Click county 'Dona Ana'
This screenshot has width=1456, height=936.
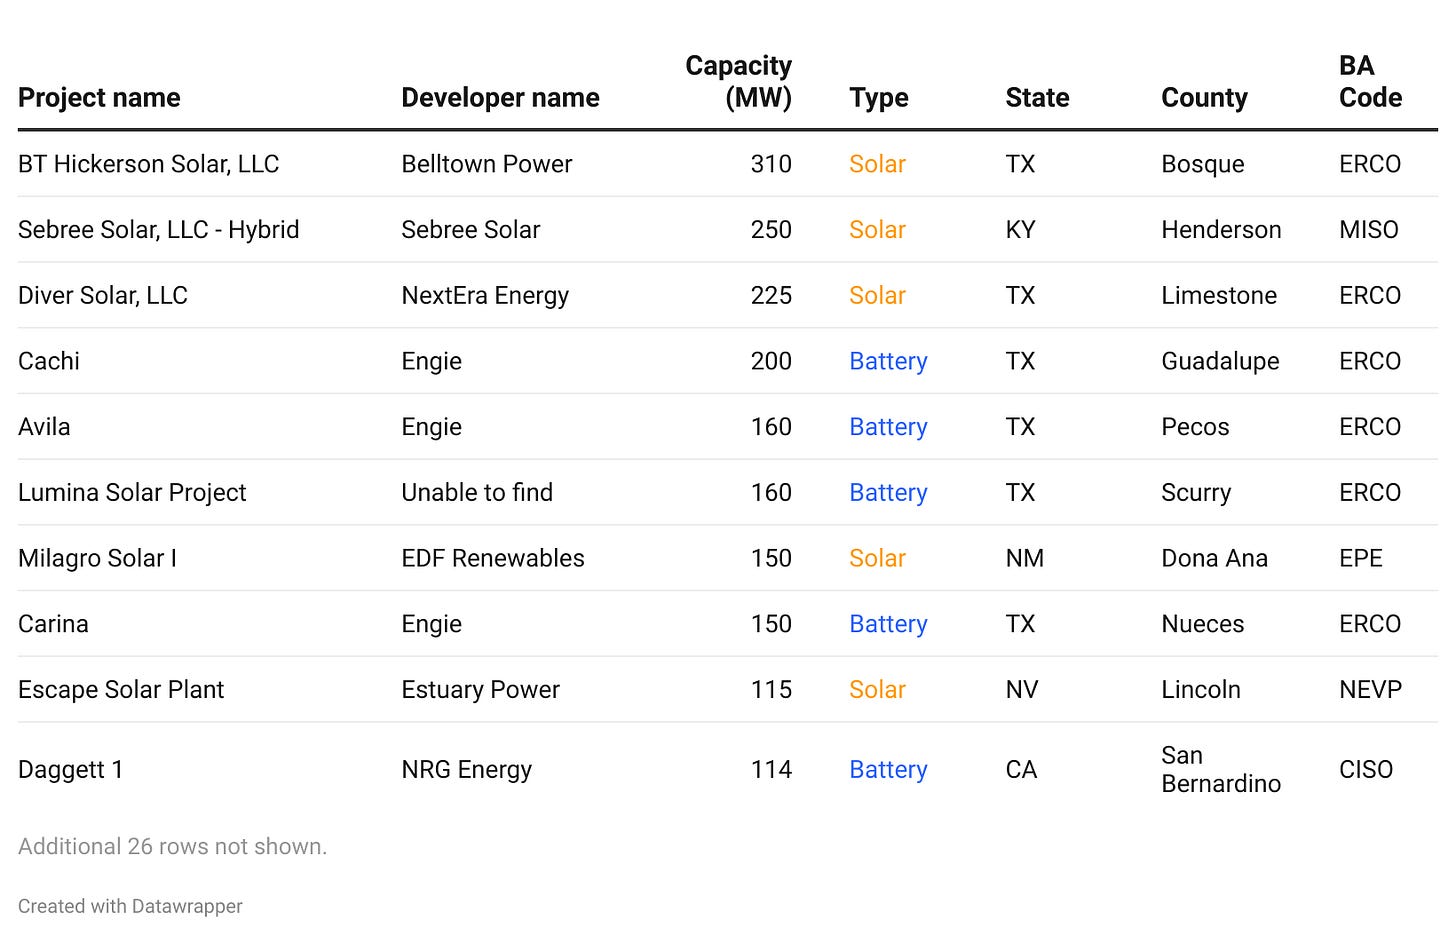point(1214,558)
